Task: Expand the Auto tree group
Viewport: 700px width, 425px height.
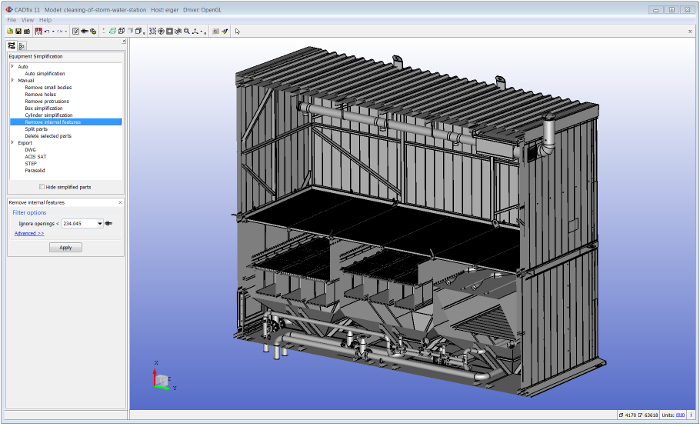Action: click(x=12, y=66)
